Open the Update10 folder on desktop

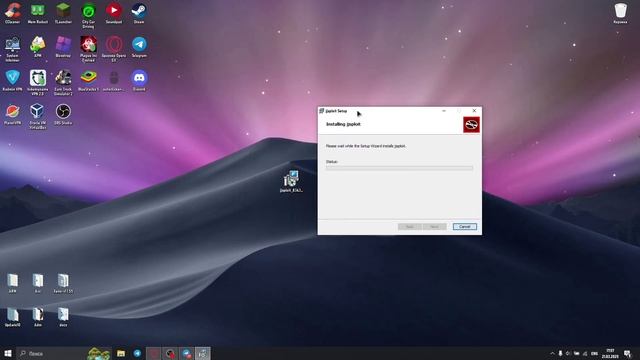[13, 317]
